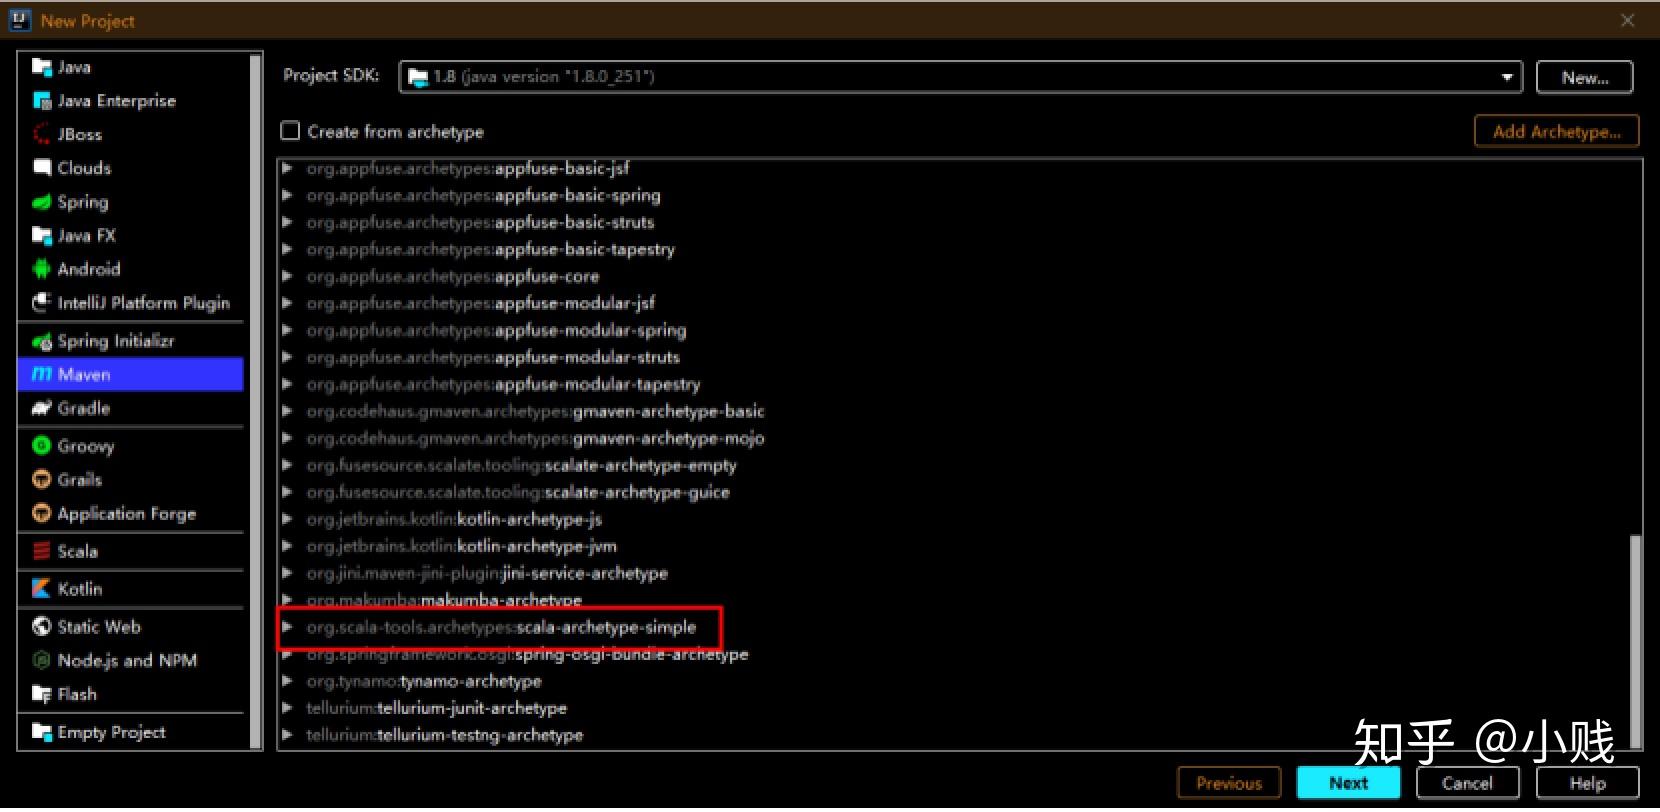Choose the Static Web globe icon
Screen dimensions: 1660x812
[41, 627]
